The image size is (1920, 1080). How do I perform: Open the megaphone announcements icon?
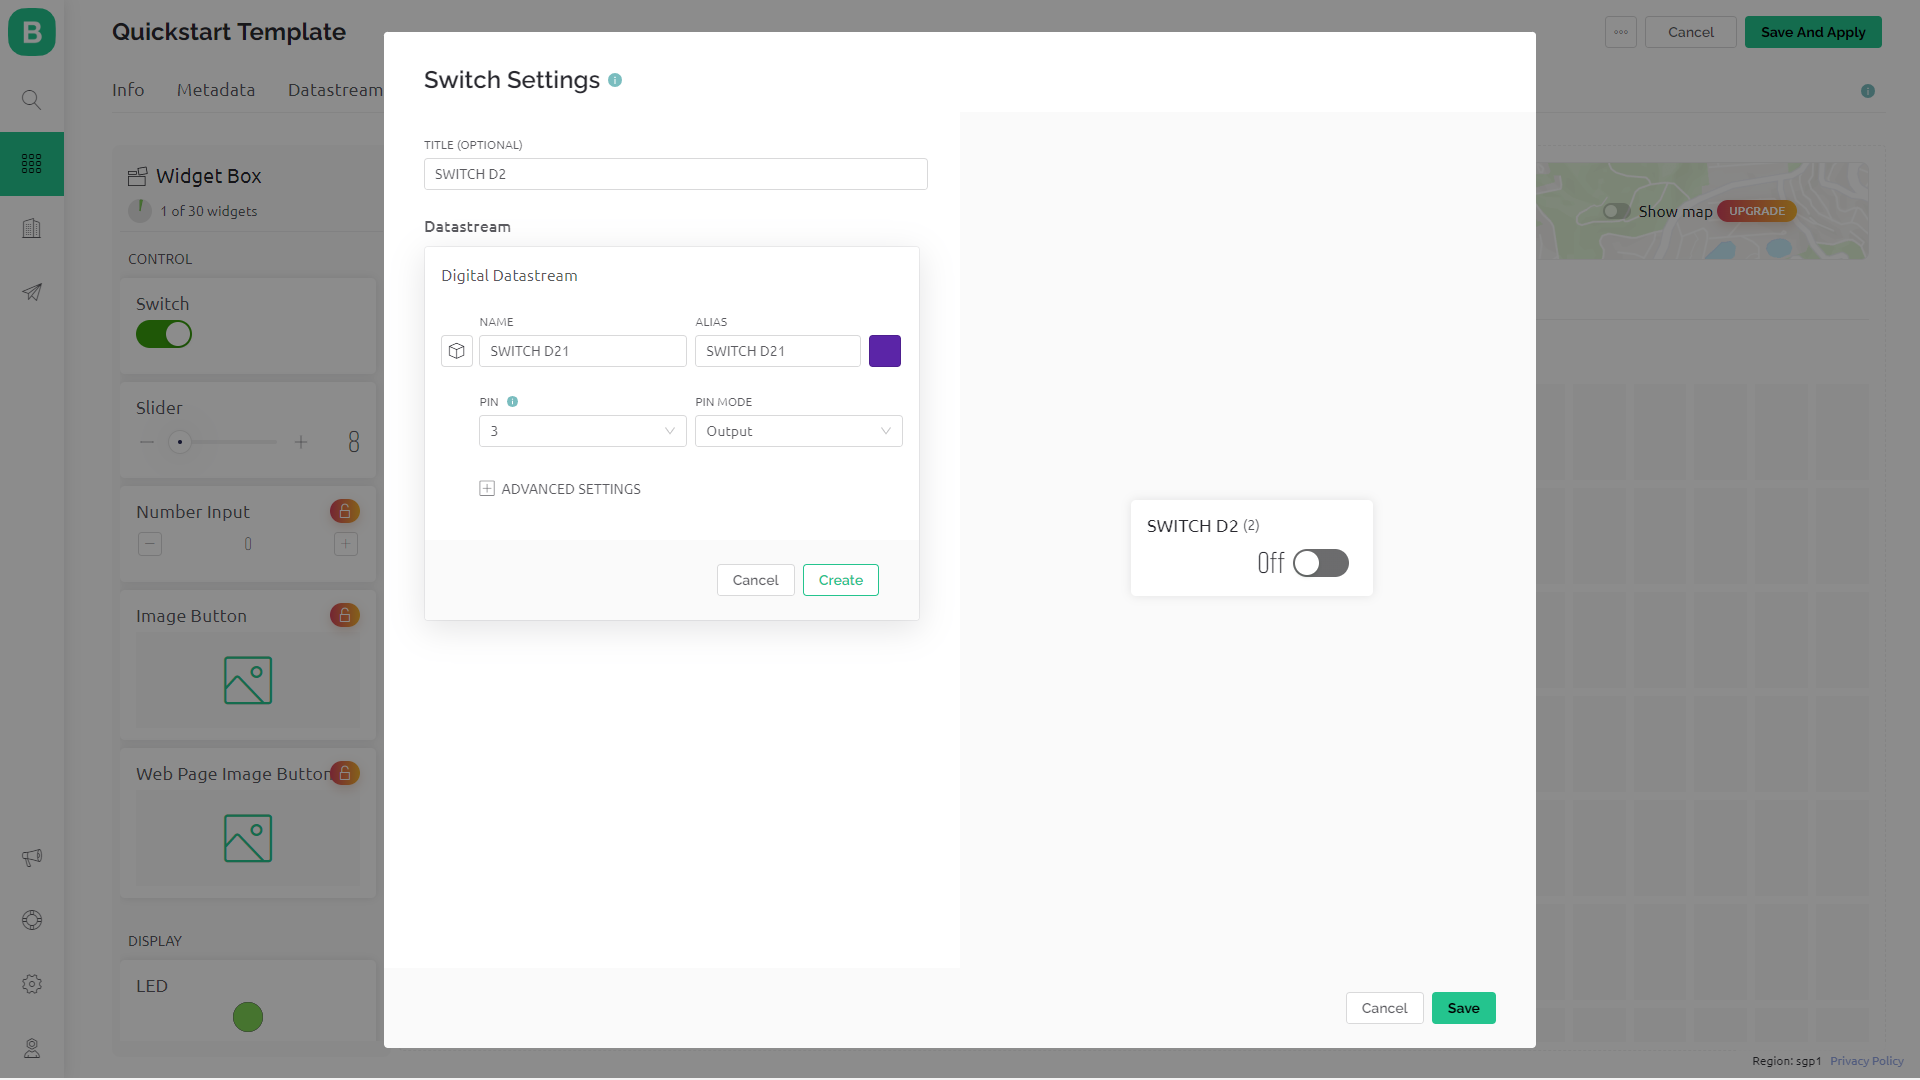coord(32,857)
